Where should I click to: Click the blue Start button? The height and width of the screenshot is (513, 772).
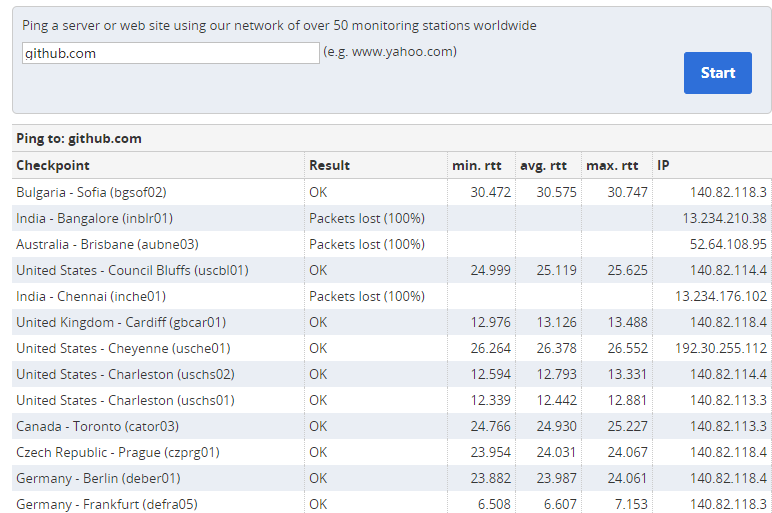click(x=717, y=73)
